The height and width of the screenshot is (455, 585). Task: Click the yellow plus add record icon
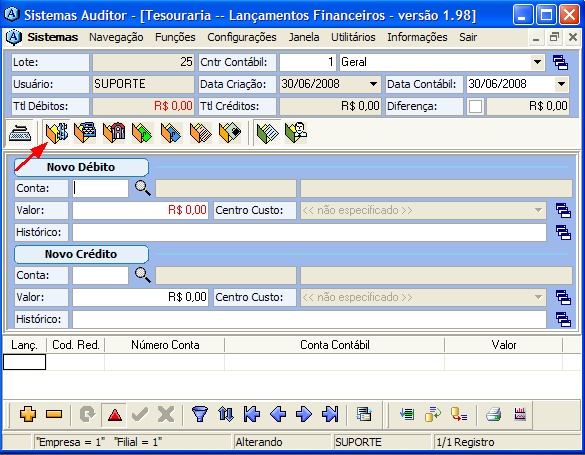[28, 414]
